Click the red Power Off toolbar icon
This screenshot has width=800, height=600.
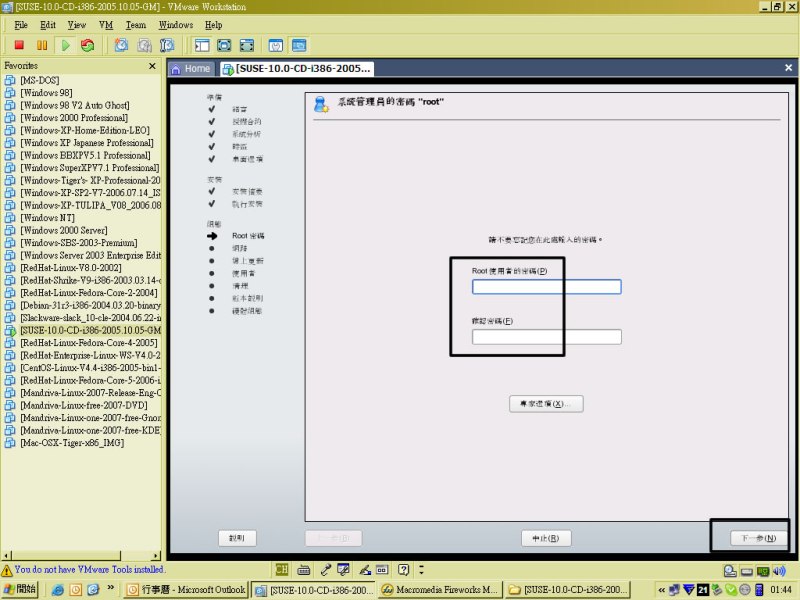tap(19, 45)
